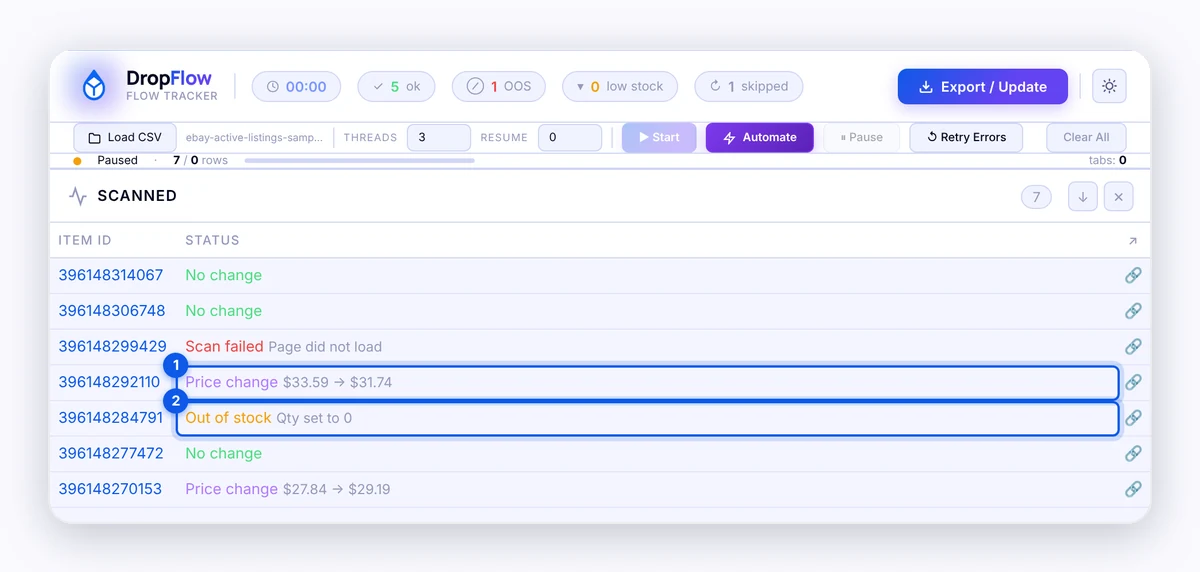Click the 1 skipped counter pill
The image size is (1200, 572).
pos(749,86)
